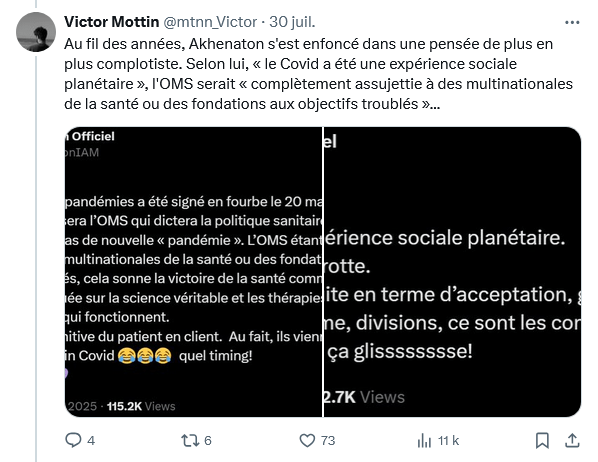Click the 30 juil. timestamp

(x=292, y=22)
